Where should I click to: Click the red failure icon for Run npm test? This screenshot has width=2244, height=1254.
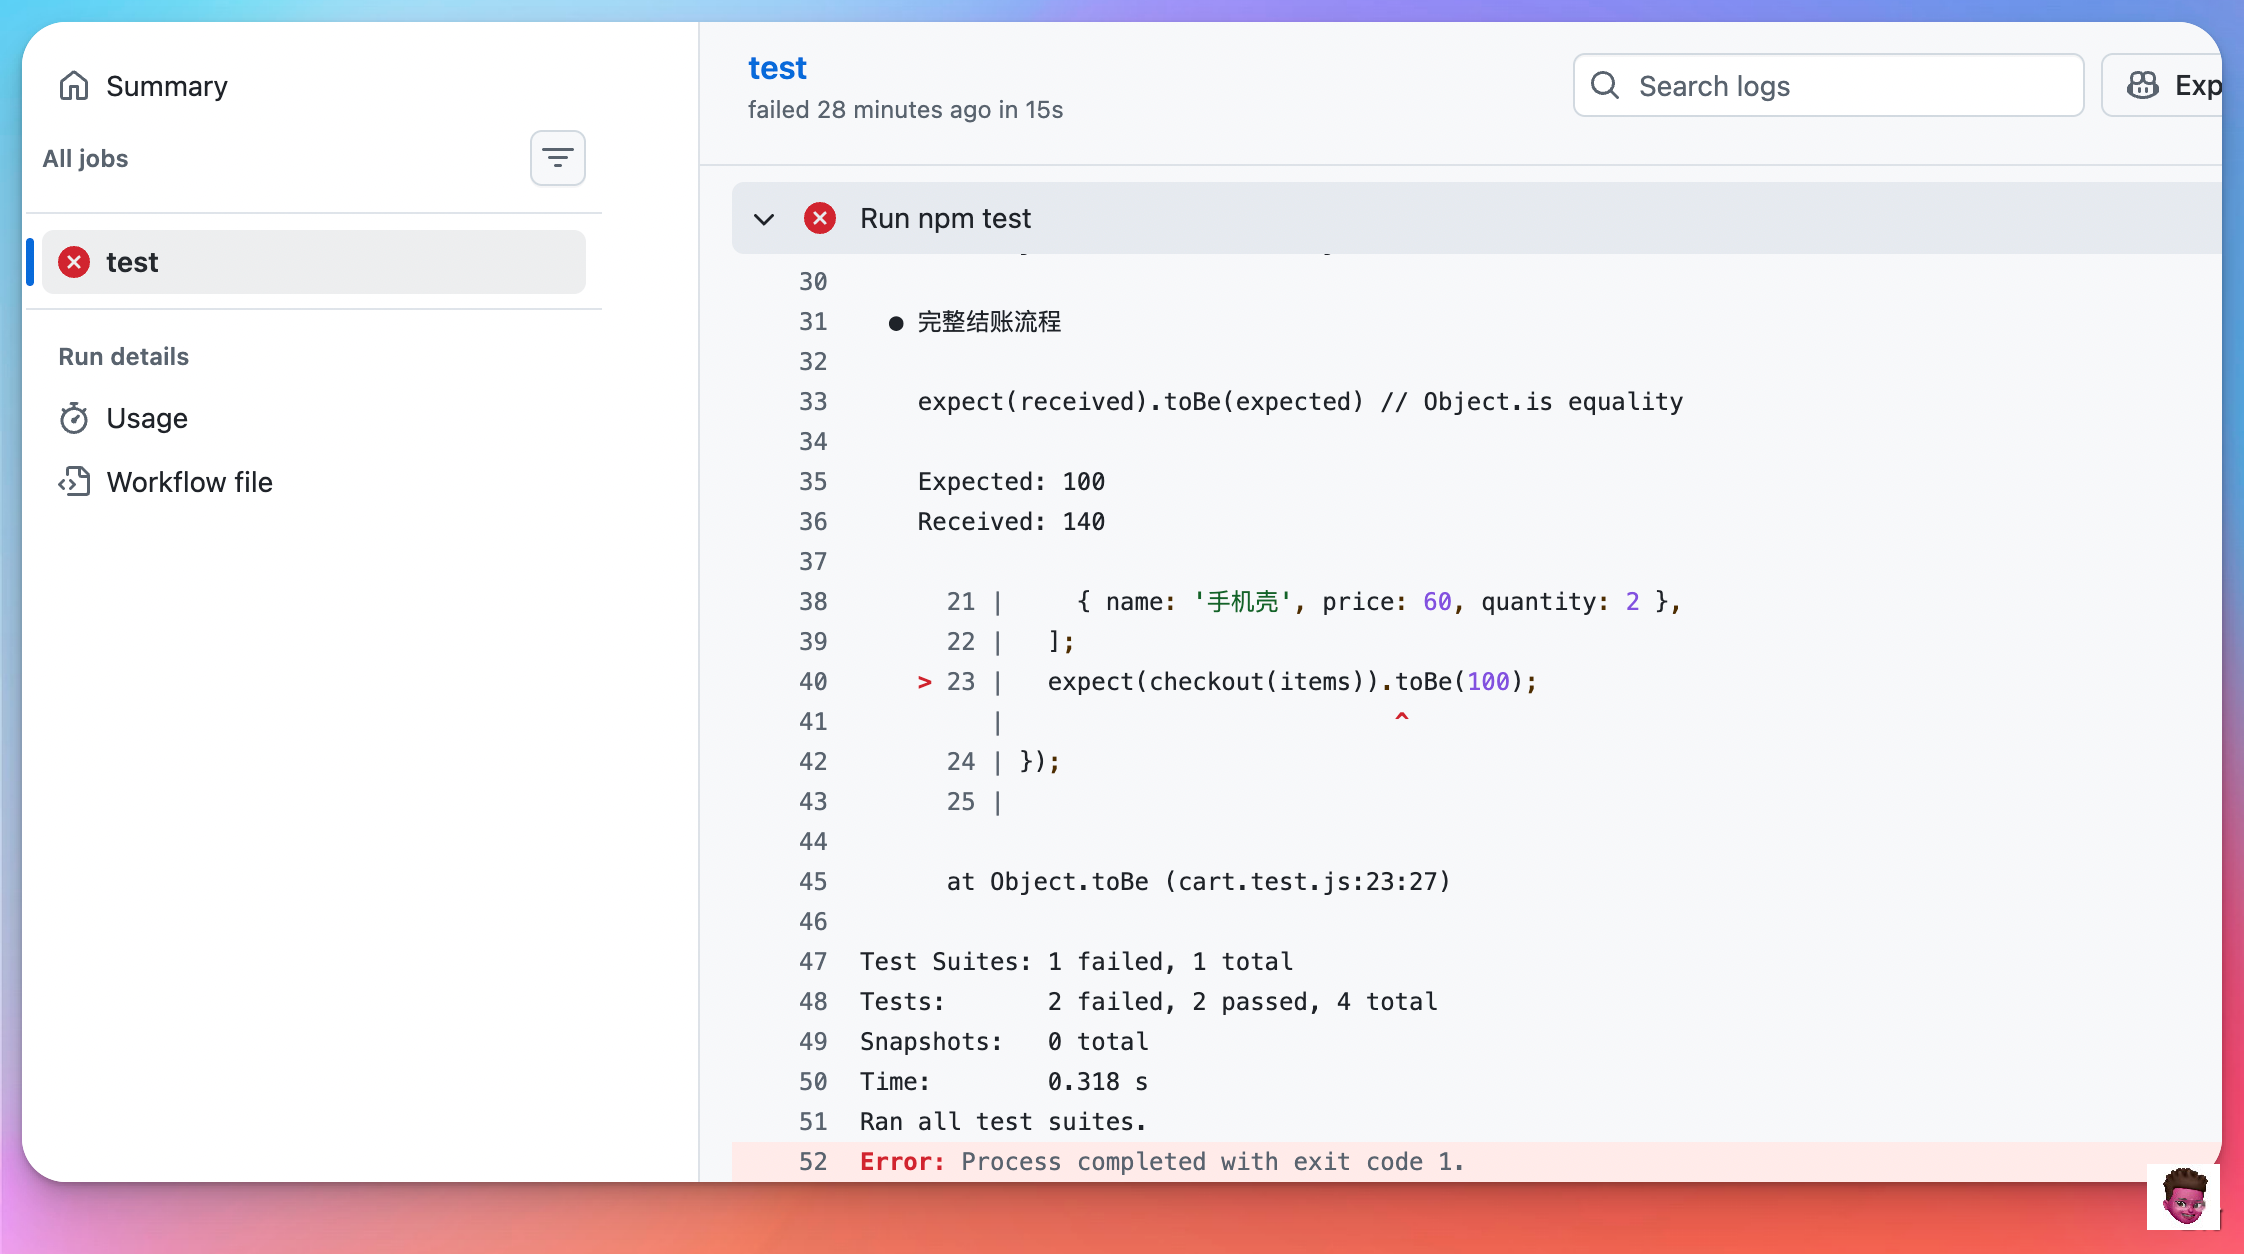pos(820,218)
